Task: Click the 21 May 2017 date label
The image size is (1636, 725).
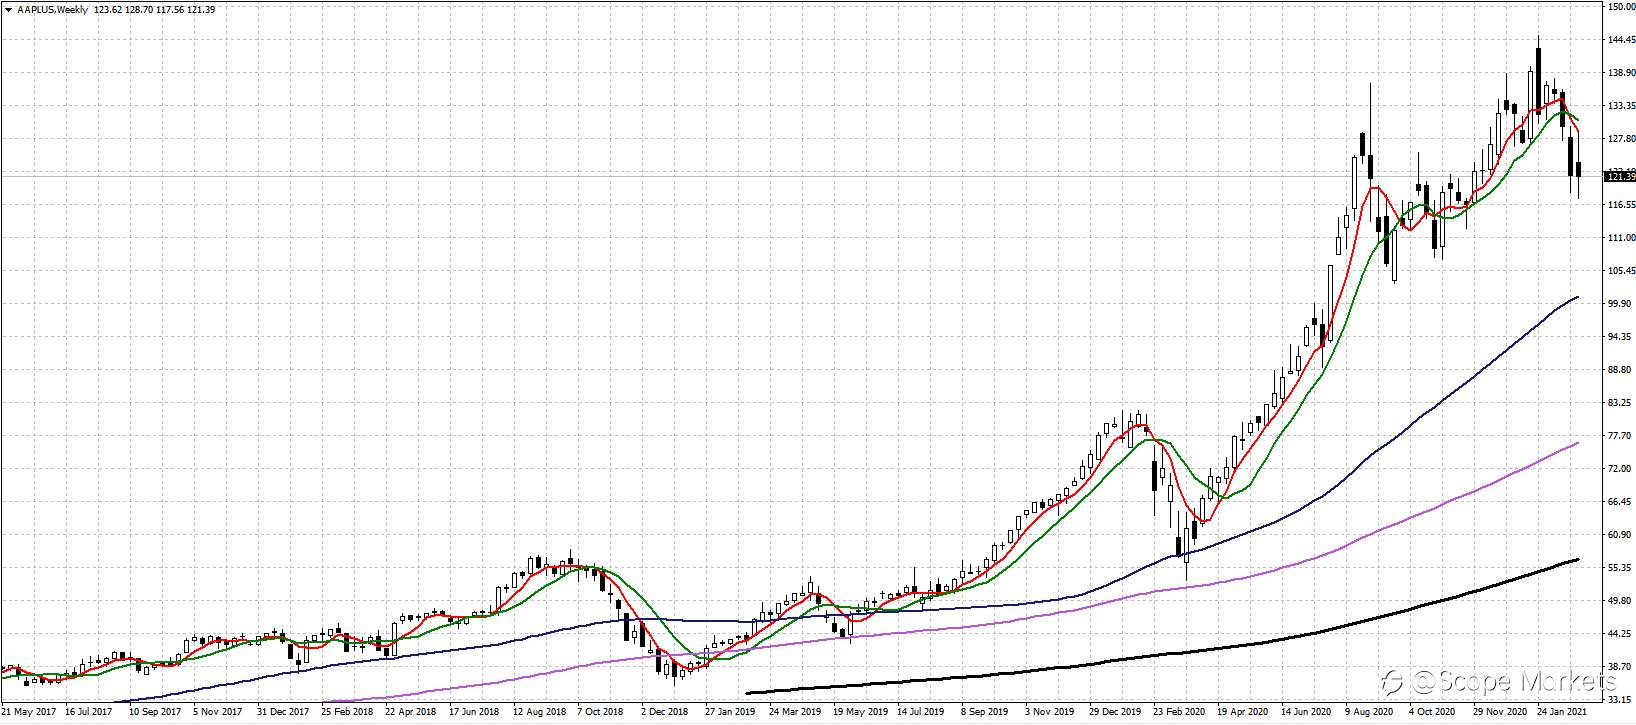Action: (x=28, y=713)
